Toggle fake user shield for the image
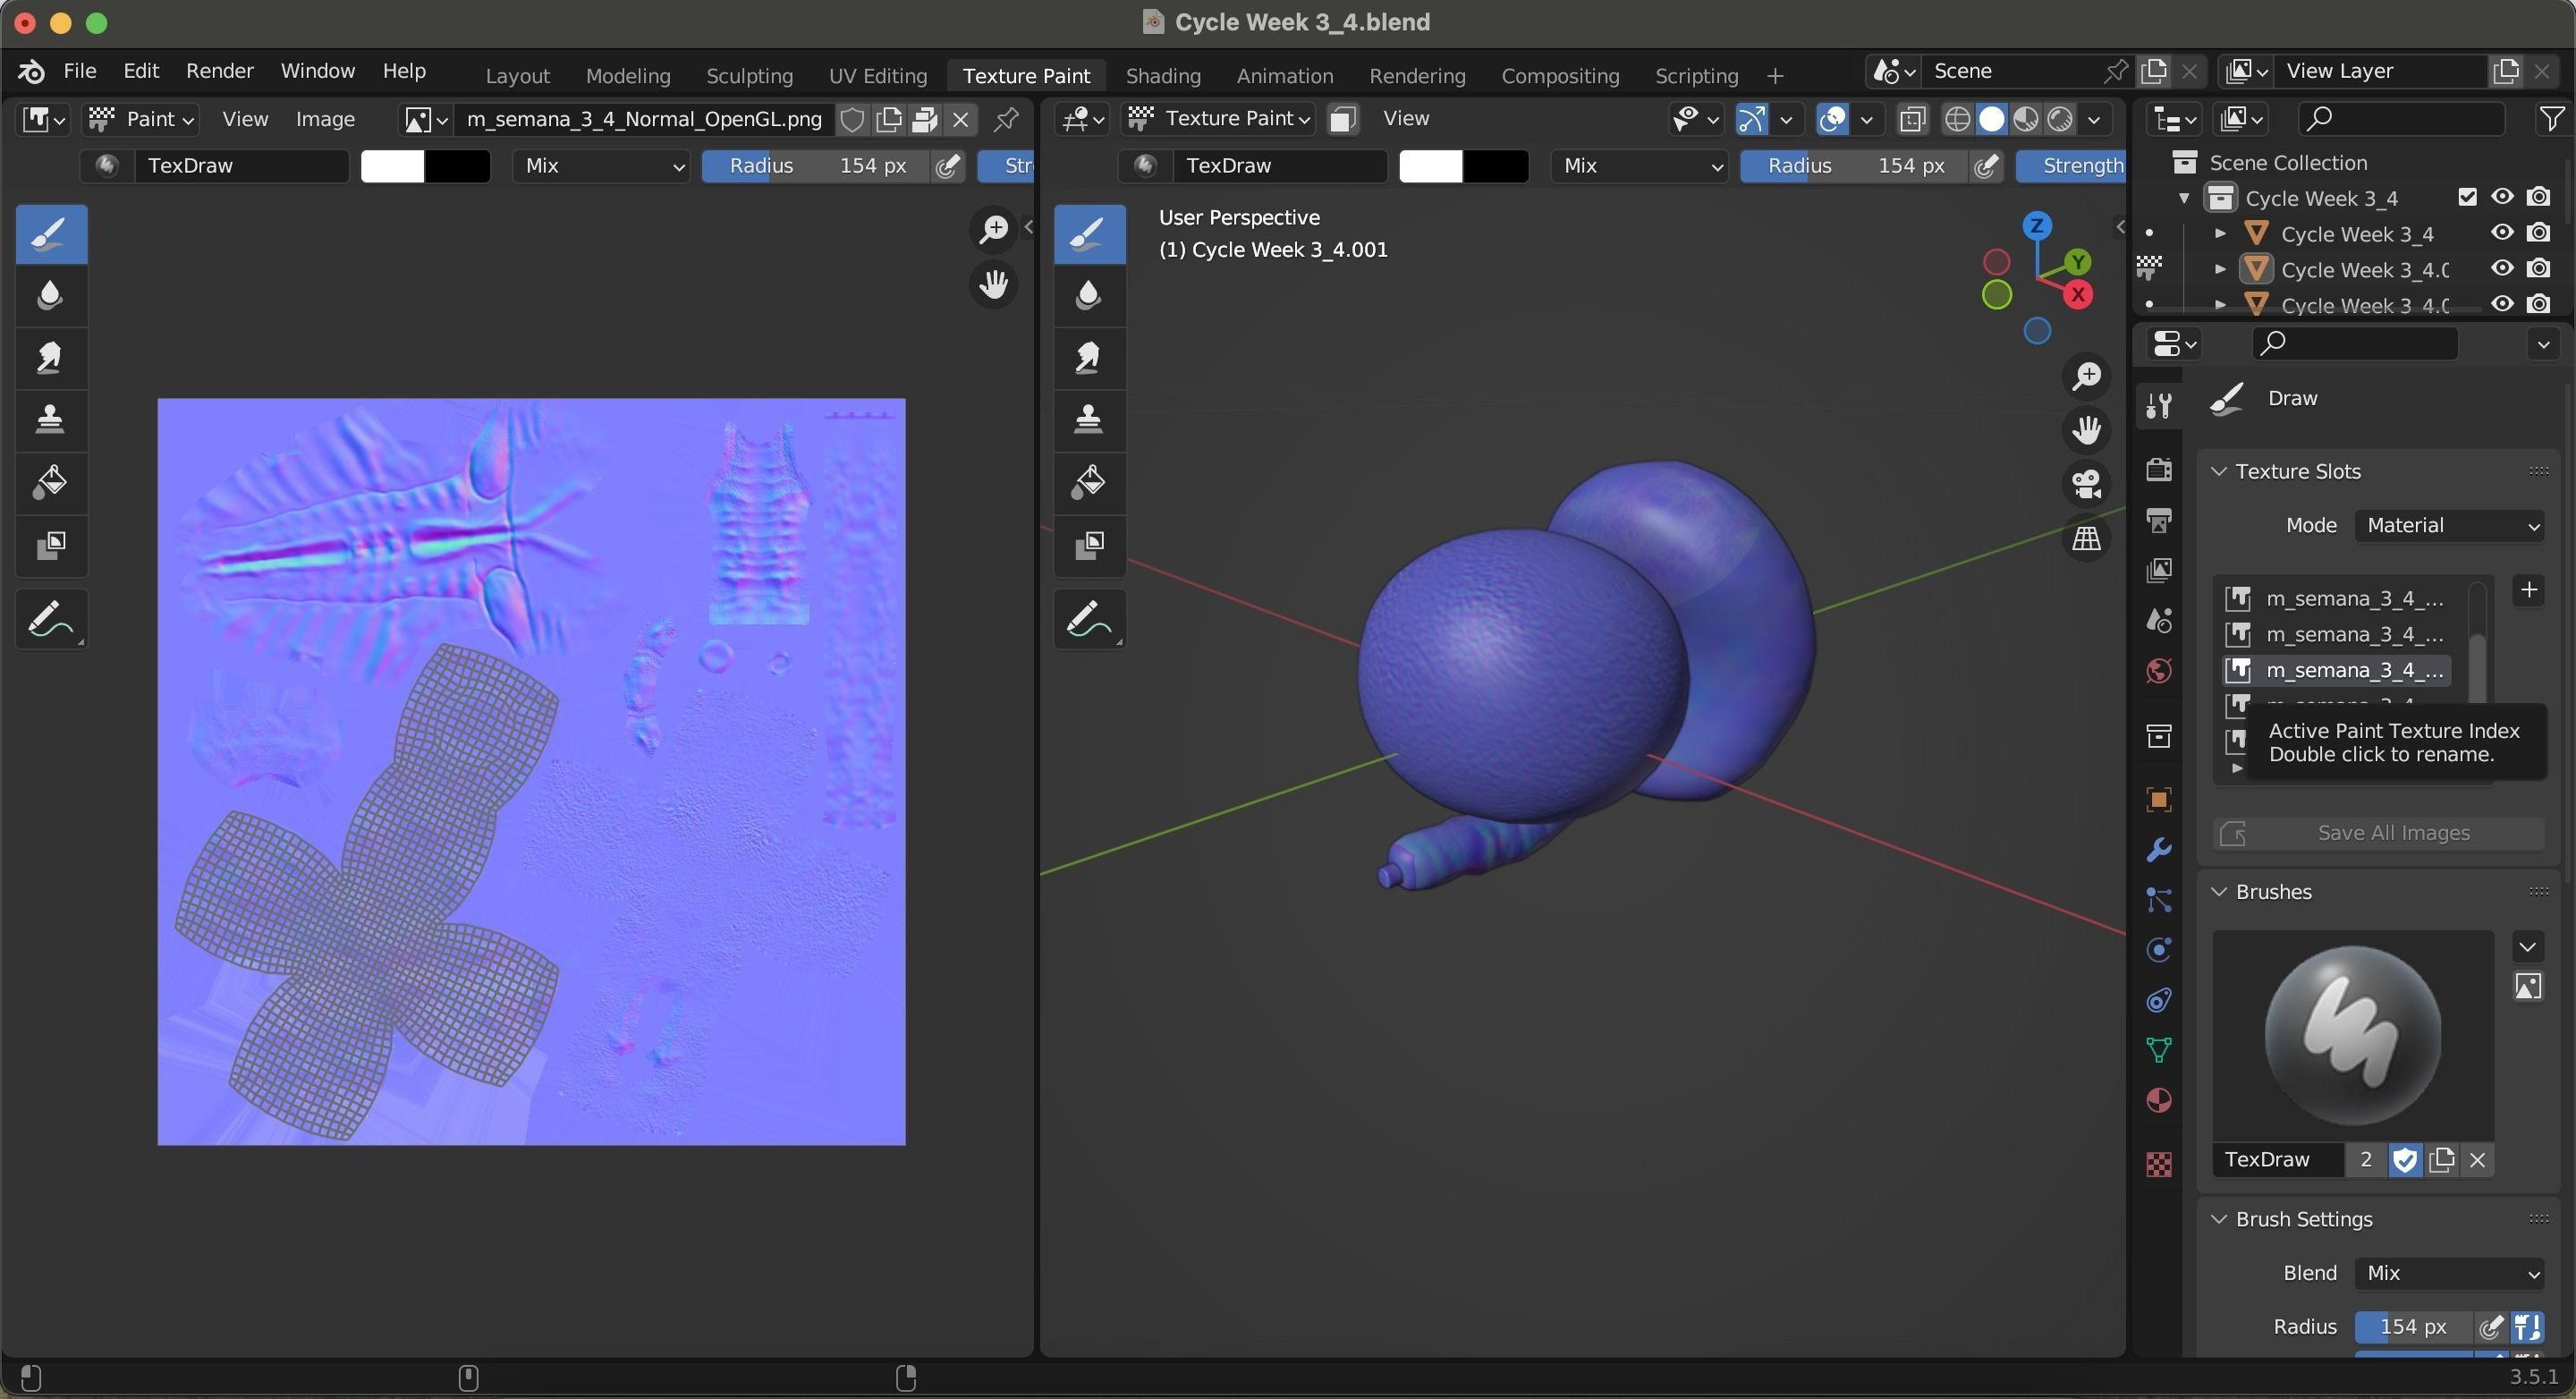 point(852,120)
